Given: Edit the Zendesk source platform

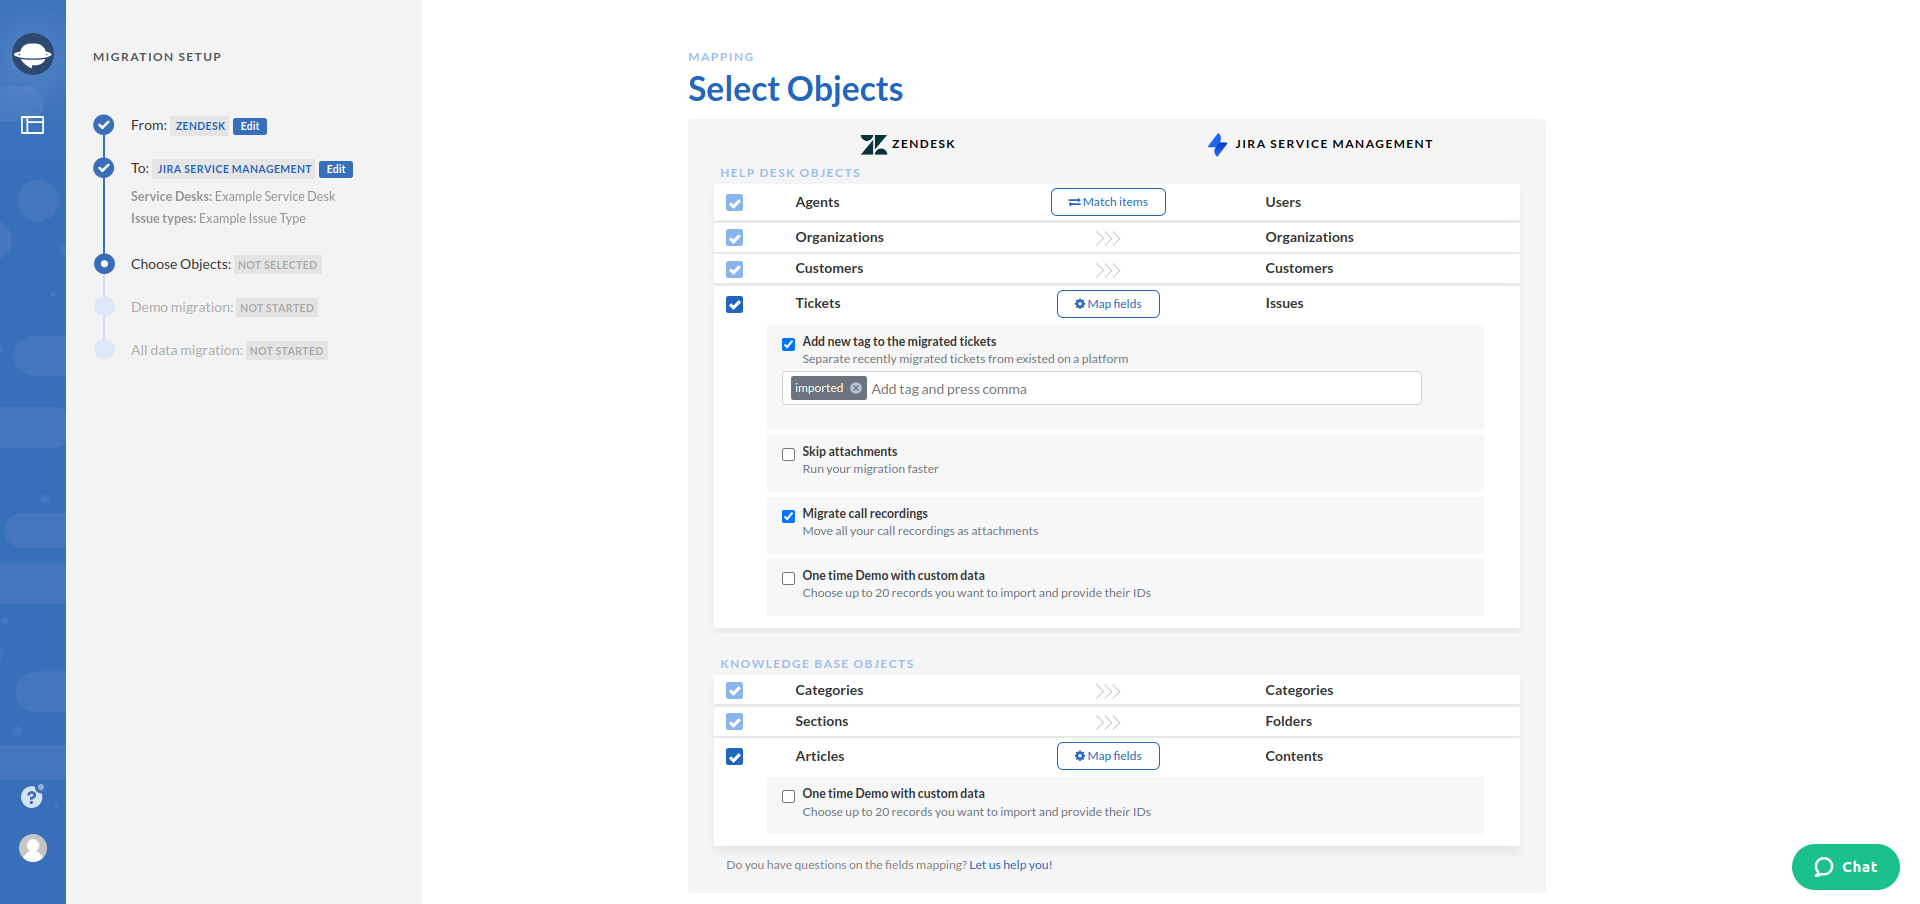Looking at the screenshot, I should 250,126.
